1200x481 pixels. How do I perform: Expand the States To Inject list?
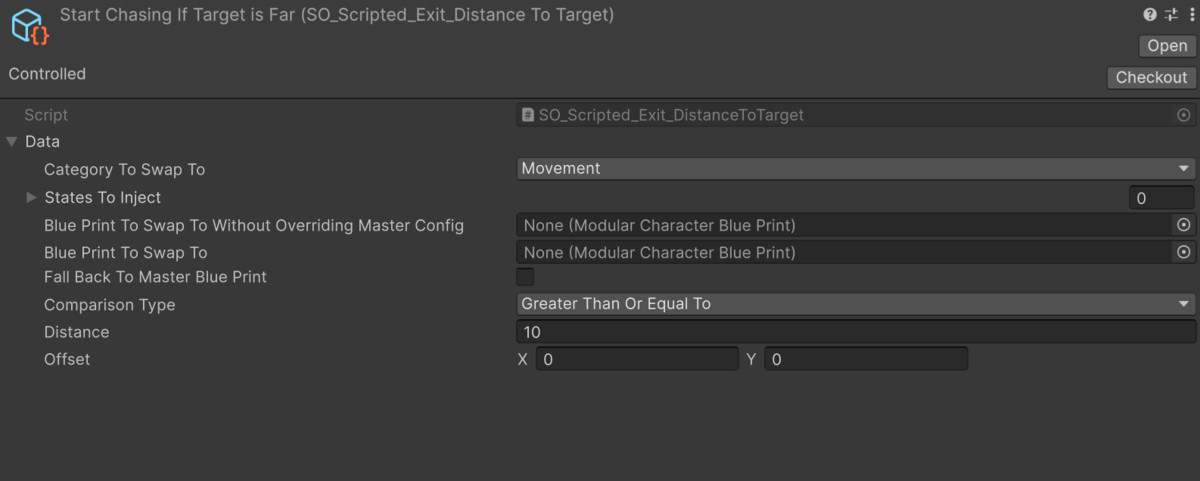(x=32, y=197)
